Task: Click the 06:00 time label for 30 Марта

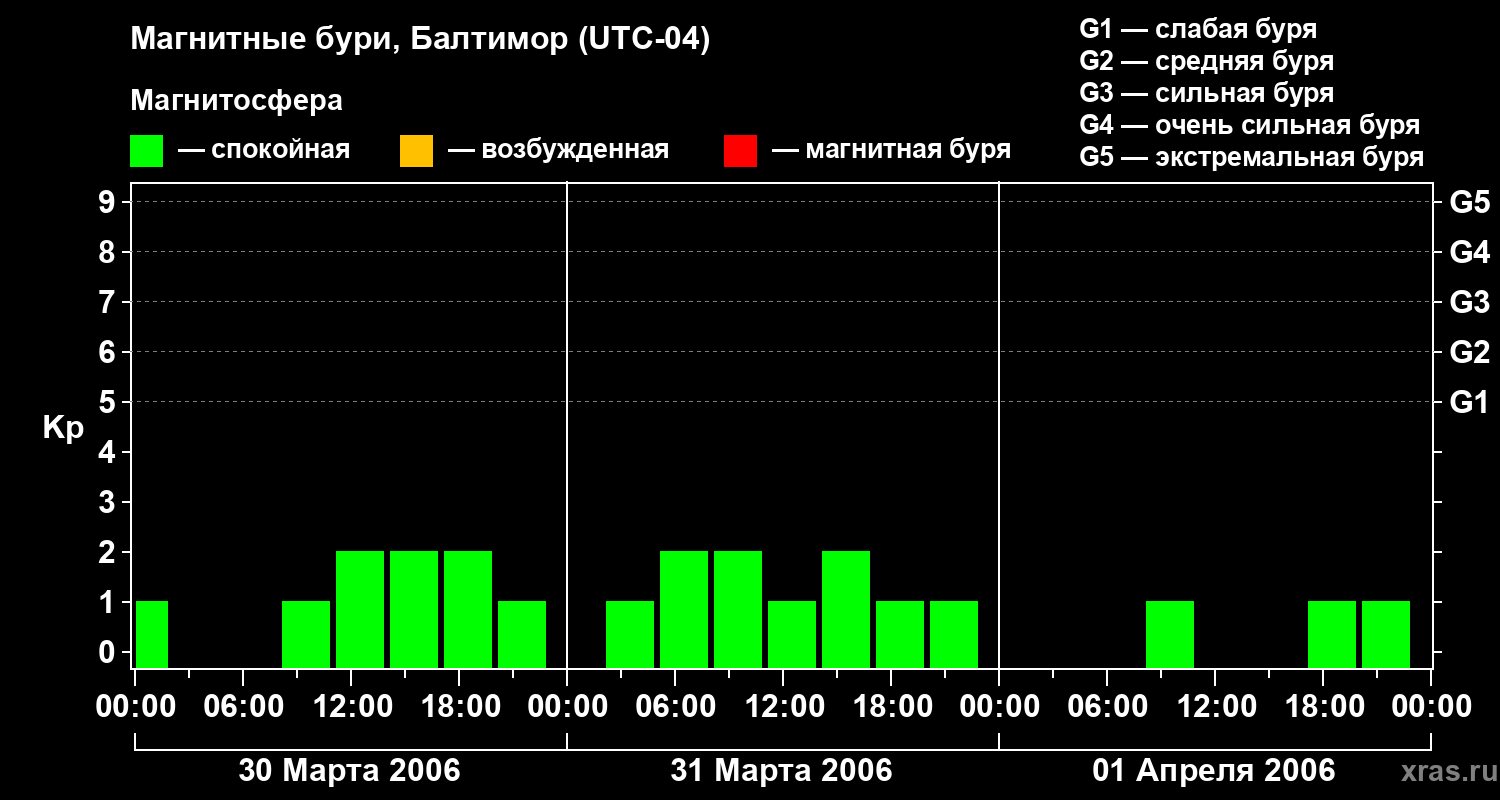Action: pyautogui.click(x=243, y=706)
